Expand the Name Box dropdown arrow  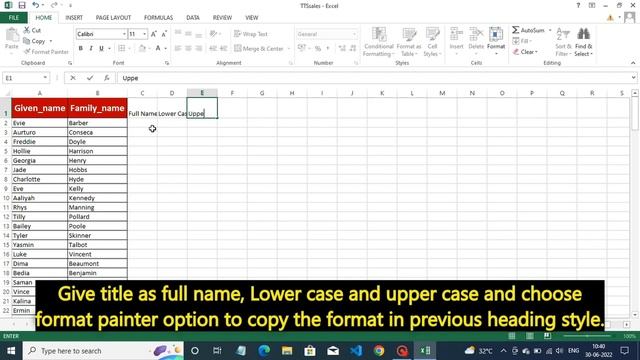point(45,78)
